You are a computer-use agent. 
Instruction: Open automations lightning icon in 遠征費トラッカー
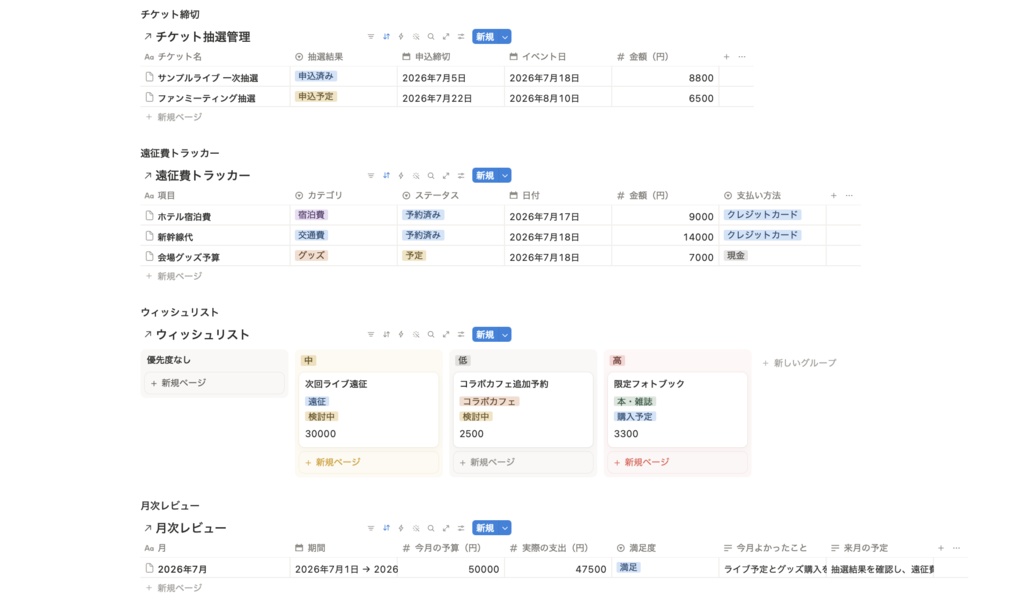[x=401, y=176]
